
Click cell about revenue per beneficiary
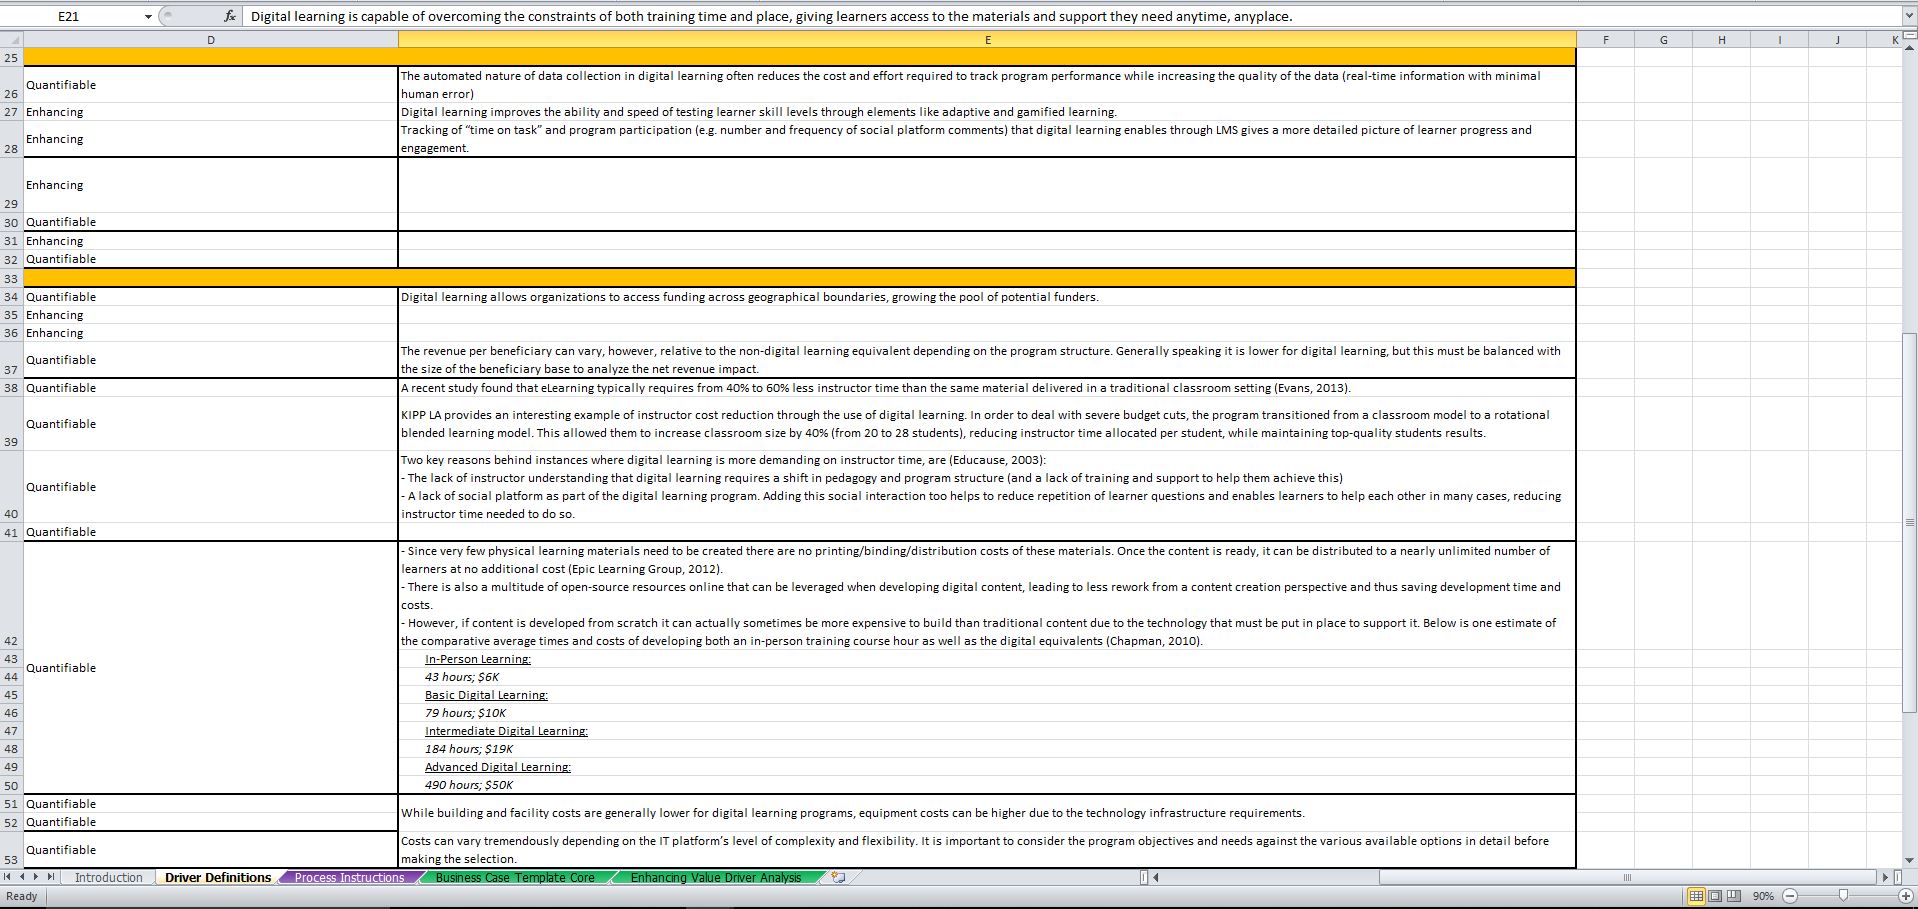[987, 360]
